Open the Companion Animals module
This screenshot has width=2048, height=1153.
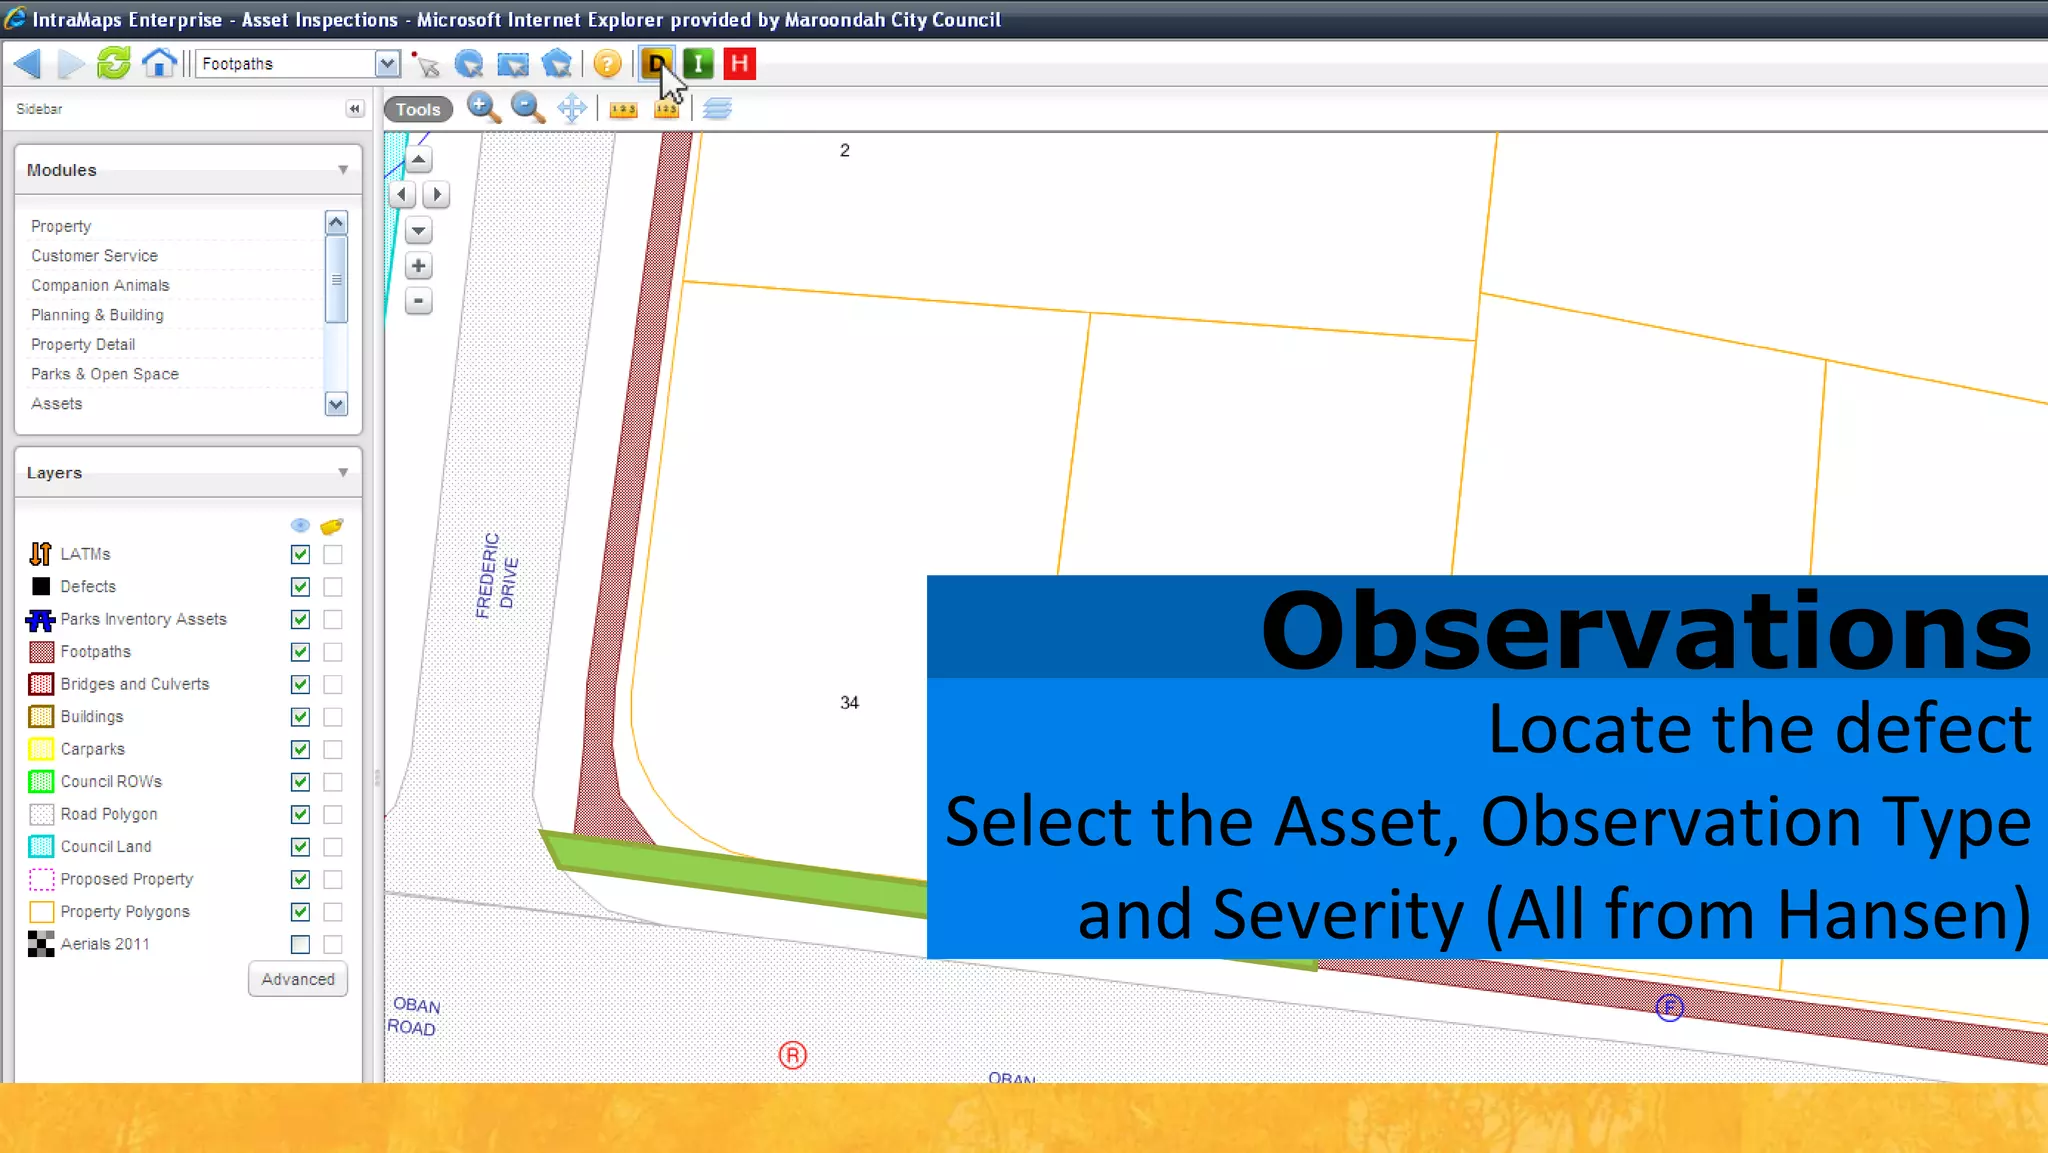(100, 285)
